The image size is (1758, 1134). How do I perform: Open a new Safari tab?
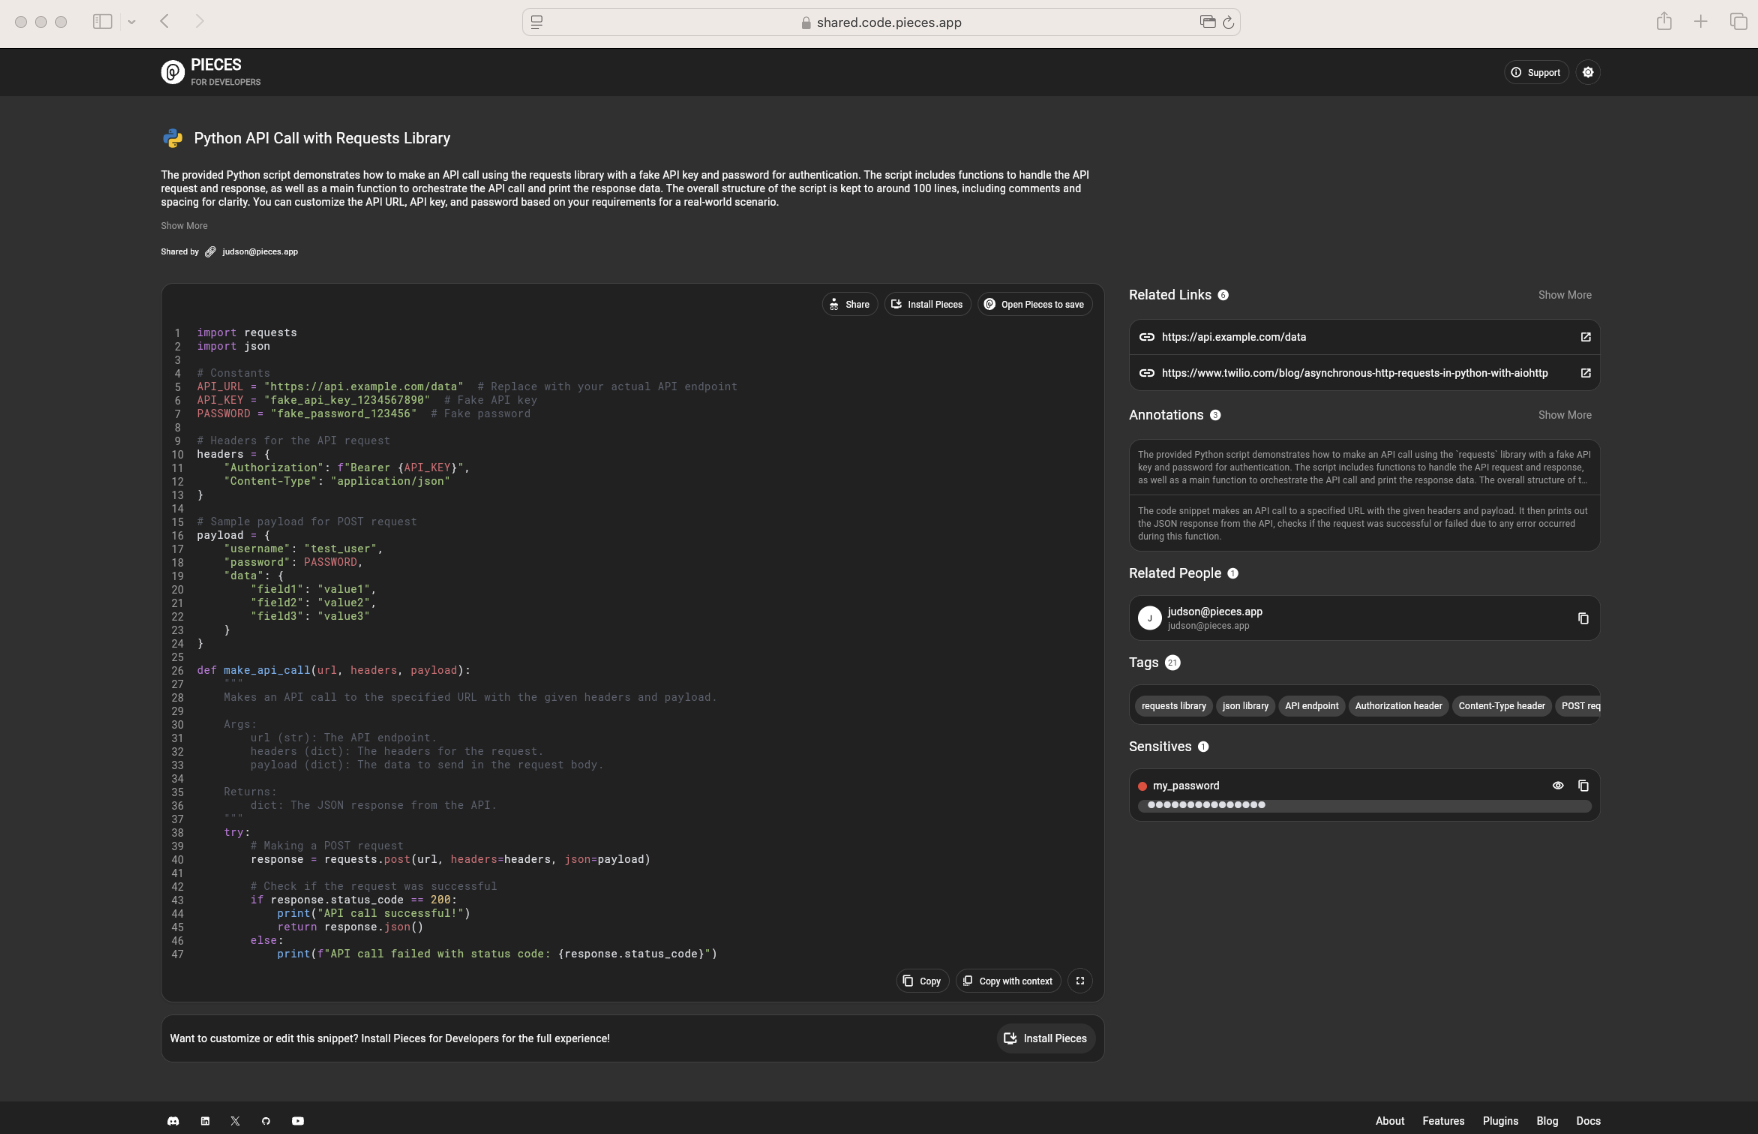pyautogui.click(x=1700, y=21)
